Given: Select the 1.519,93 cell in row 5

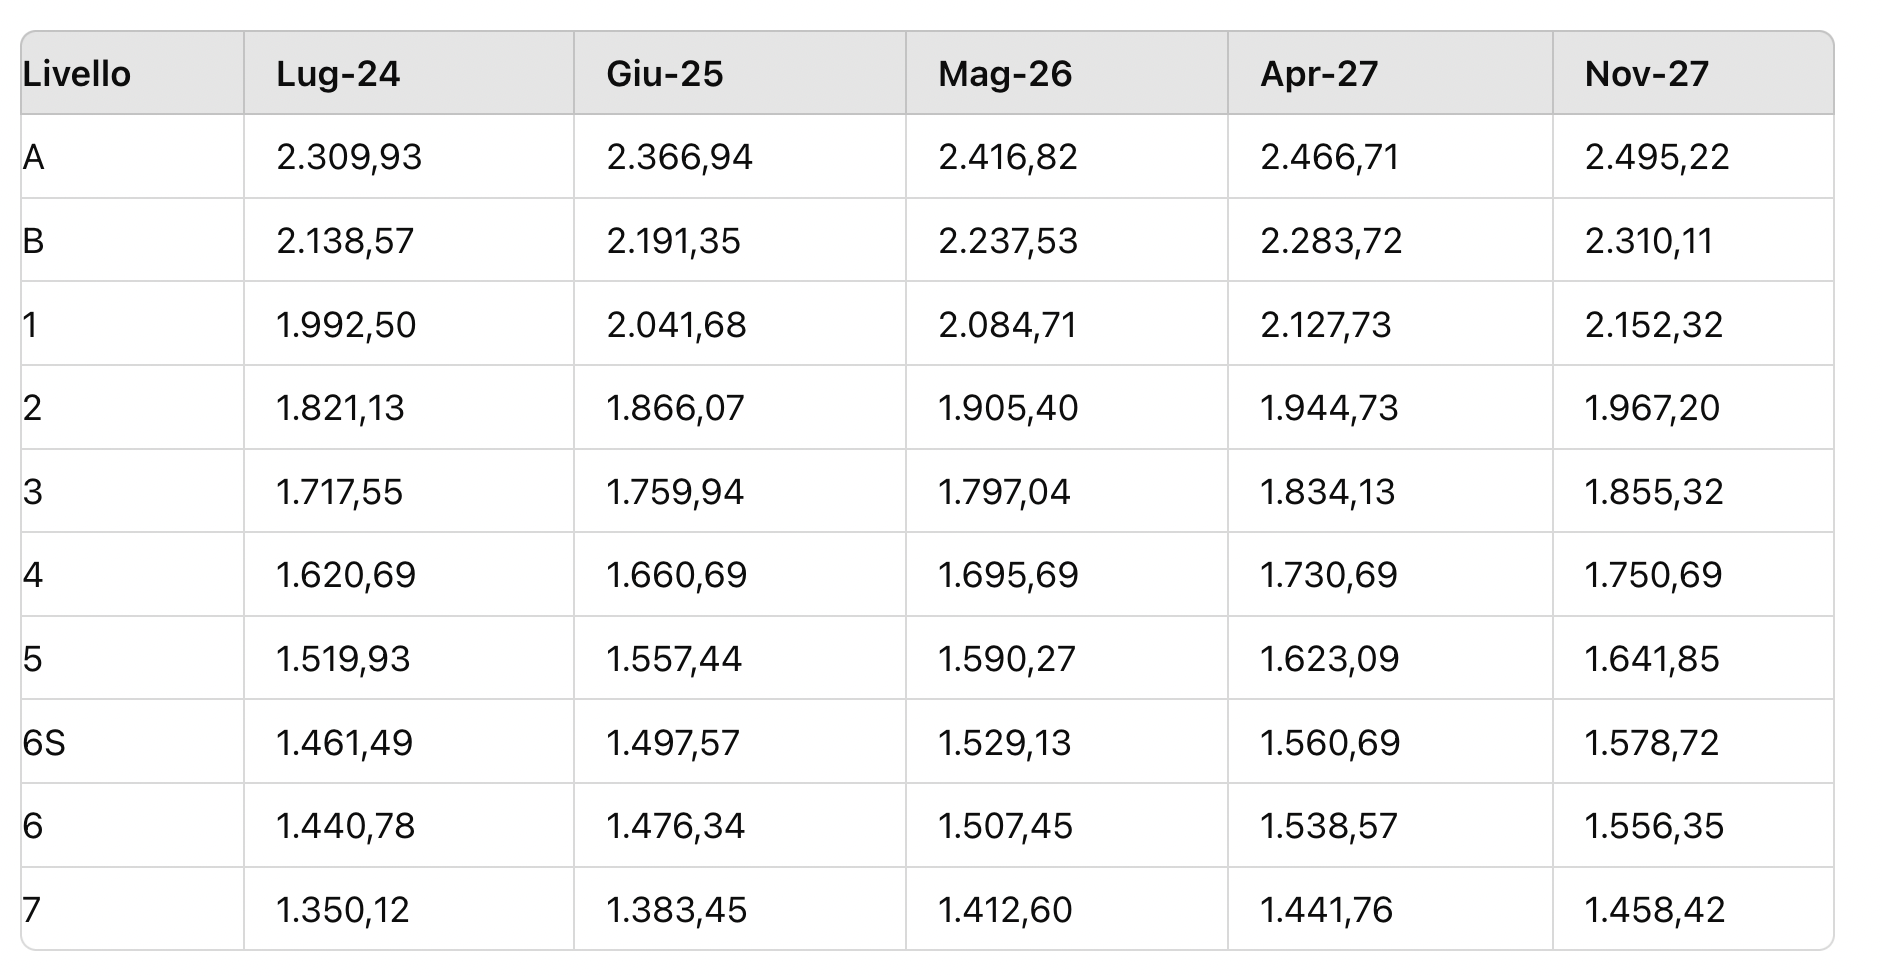Looking at the screenshot, I should [x=343, y=659].
